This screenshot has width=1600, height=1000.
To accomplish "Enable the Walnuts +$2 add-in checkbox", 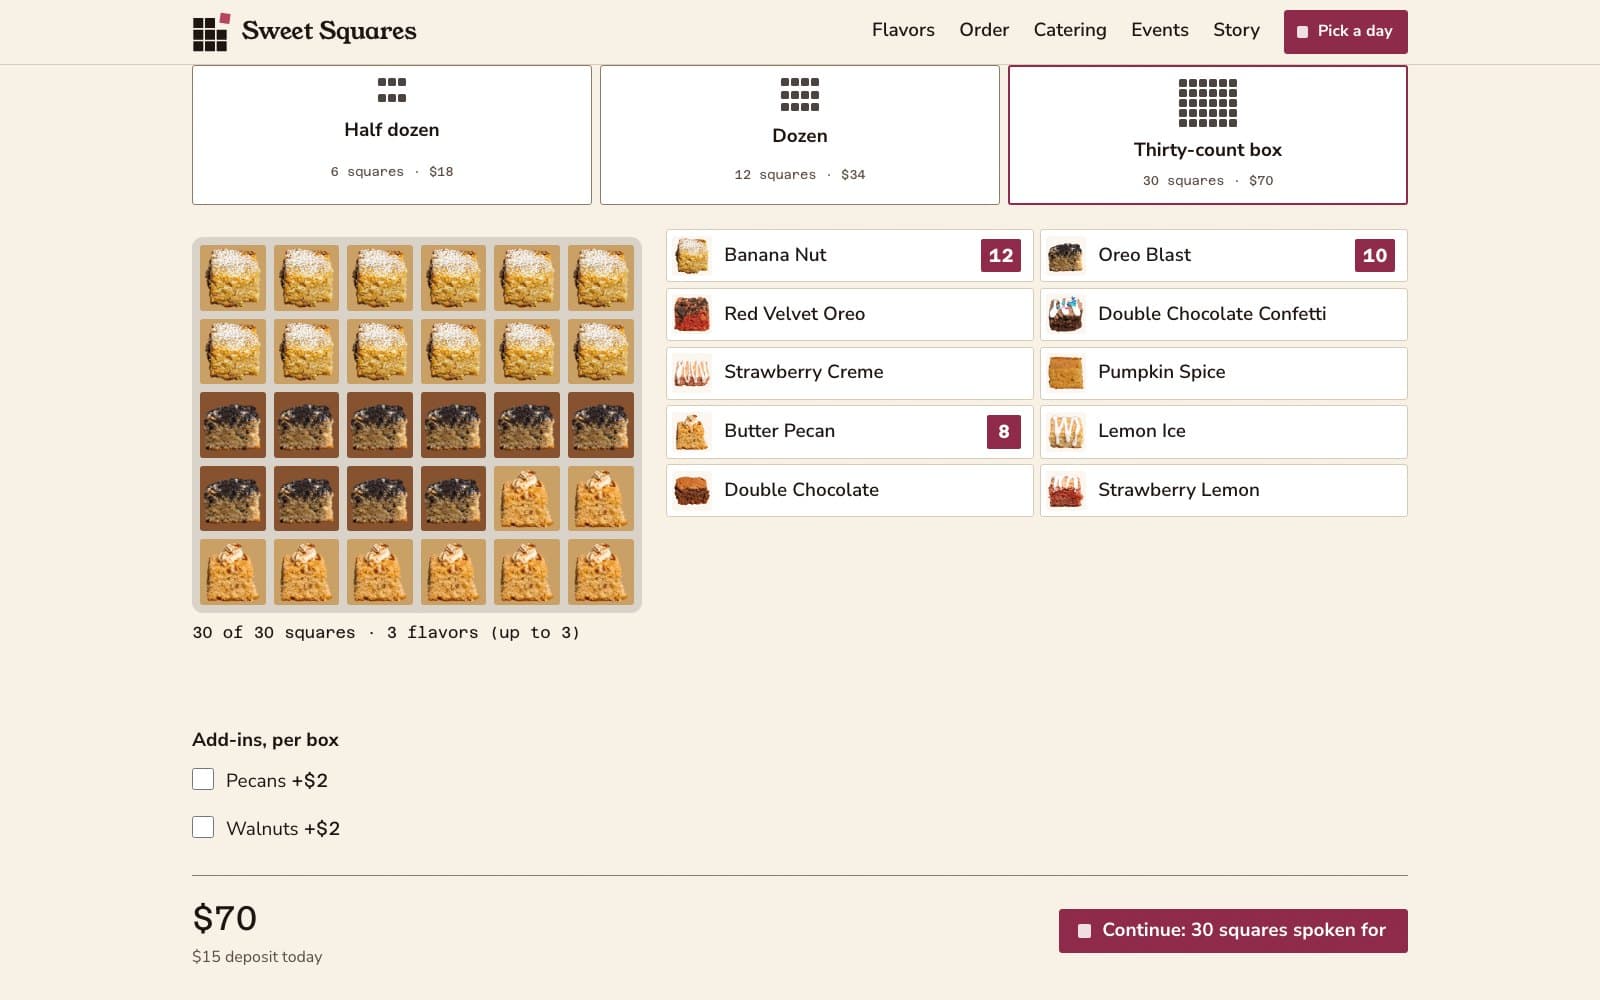I will tap(203, 827).
